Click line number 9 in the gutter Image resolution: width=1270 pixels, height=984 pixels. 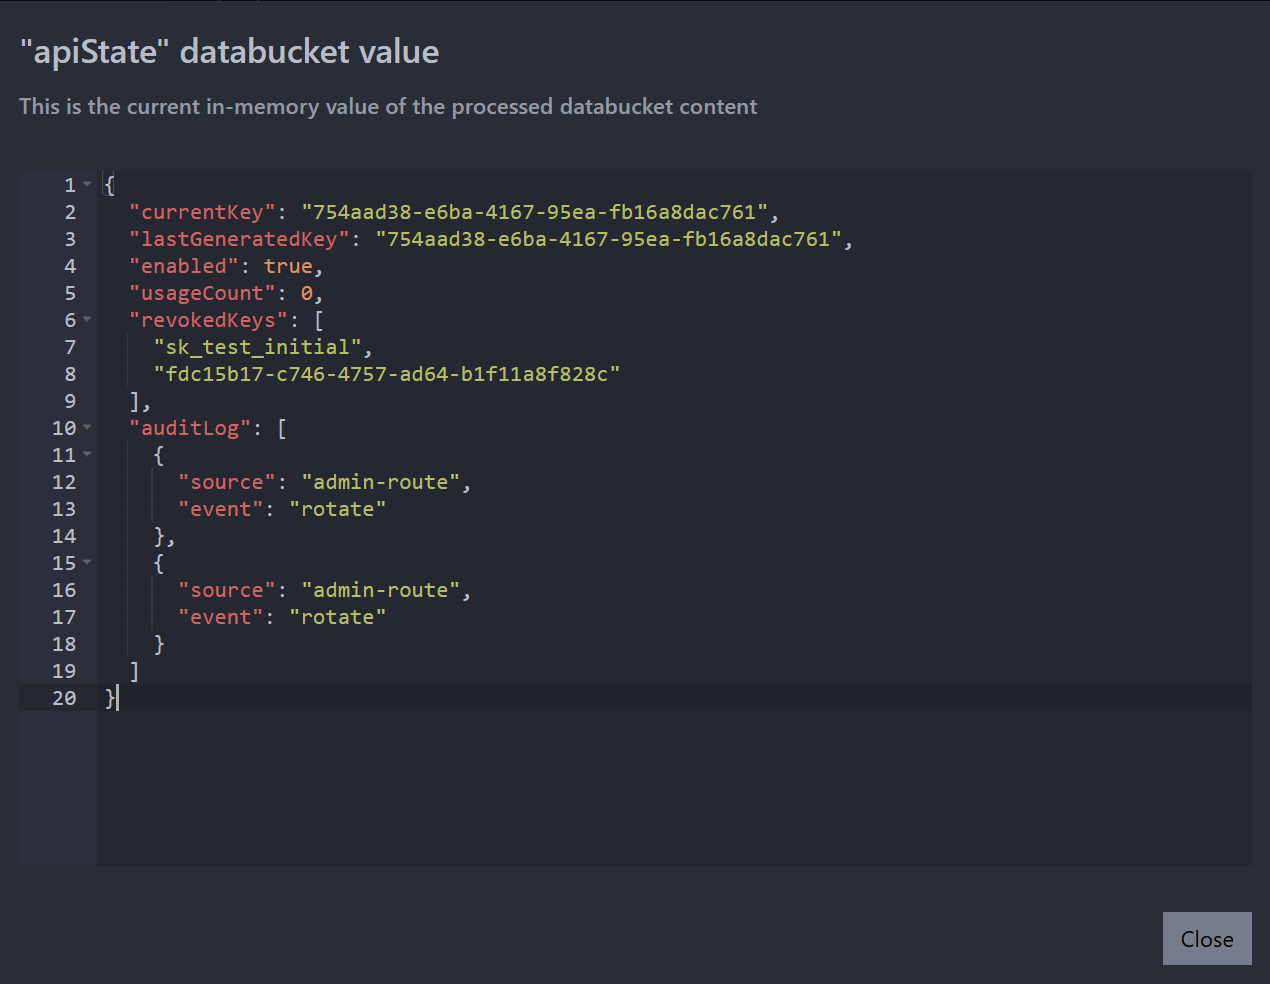click(x=70, y=401)
